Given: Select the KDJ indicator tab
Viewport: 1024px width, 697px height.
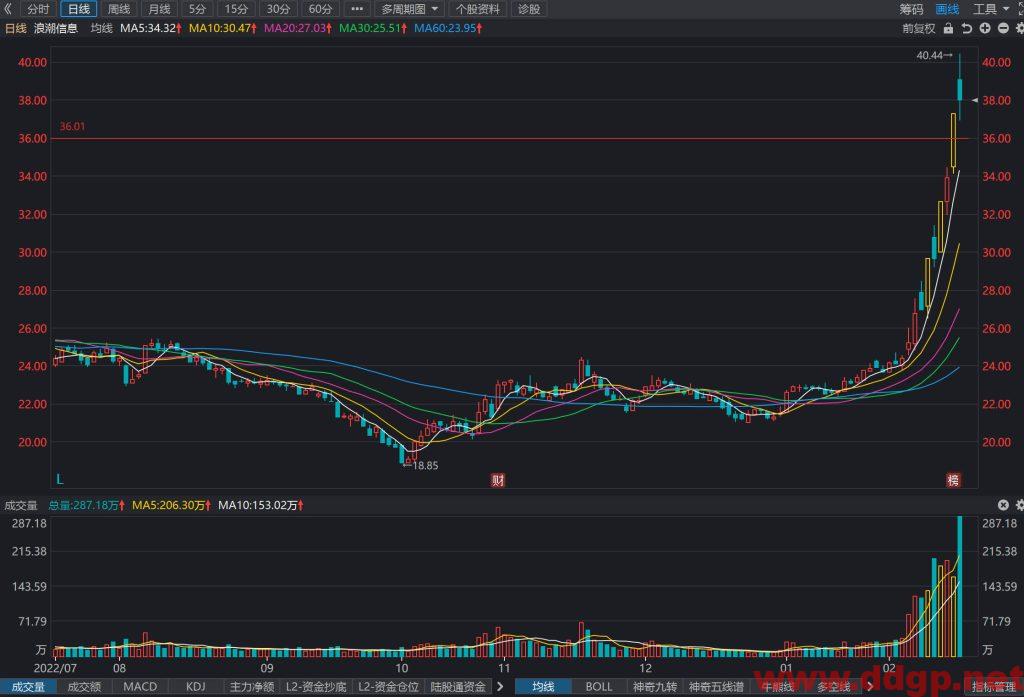Looking at the screenshot, I should point(195,687).
